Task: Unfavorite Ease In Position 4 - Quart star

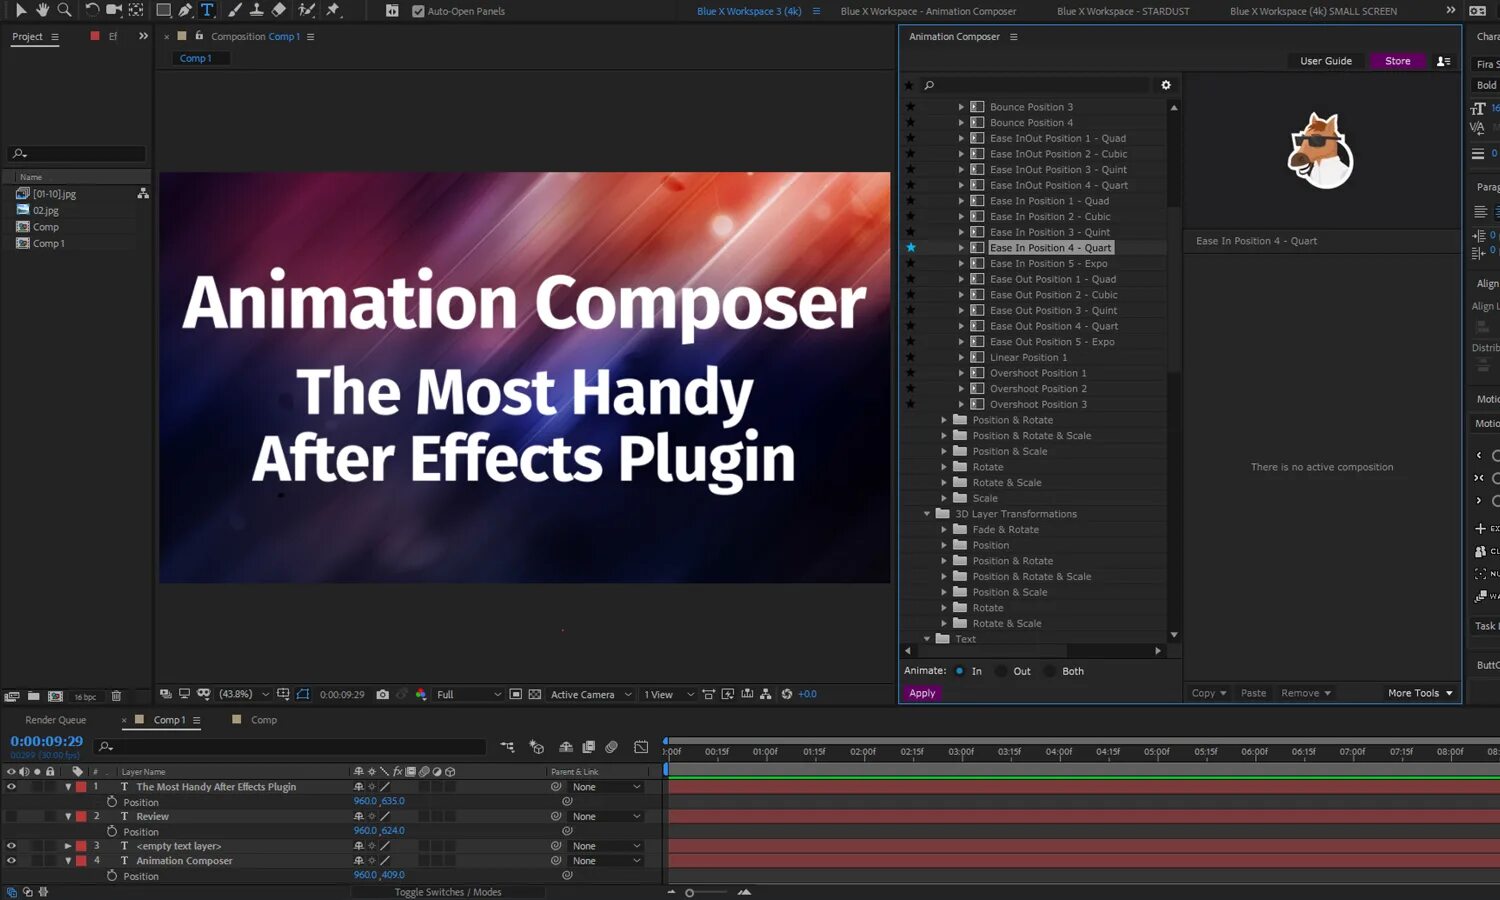Action: (x=910, y=248)
